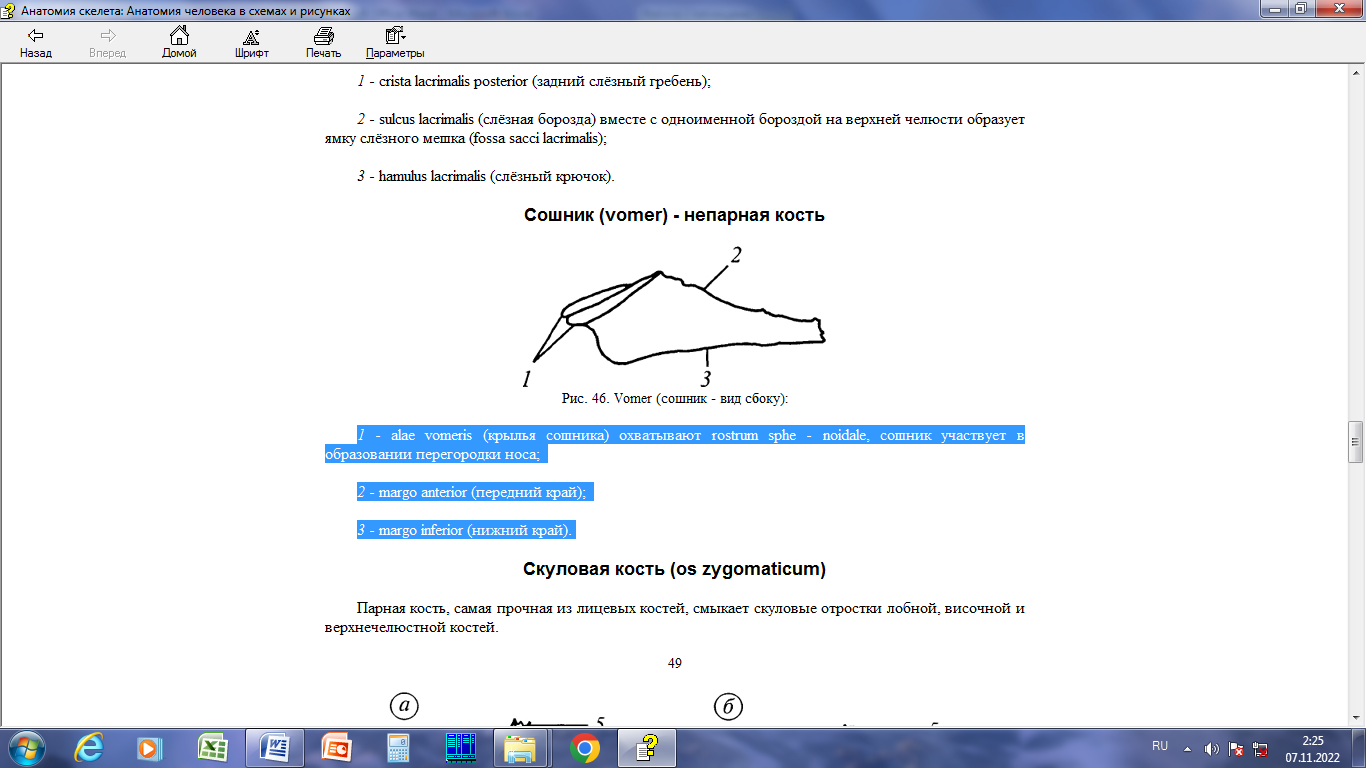Click the vertical scrollbar up arrow
1366x768 pixels.
[1357, 74]
